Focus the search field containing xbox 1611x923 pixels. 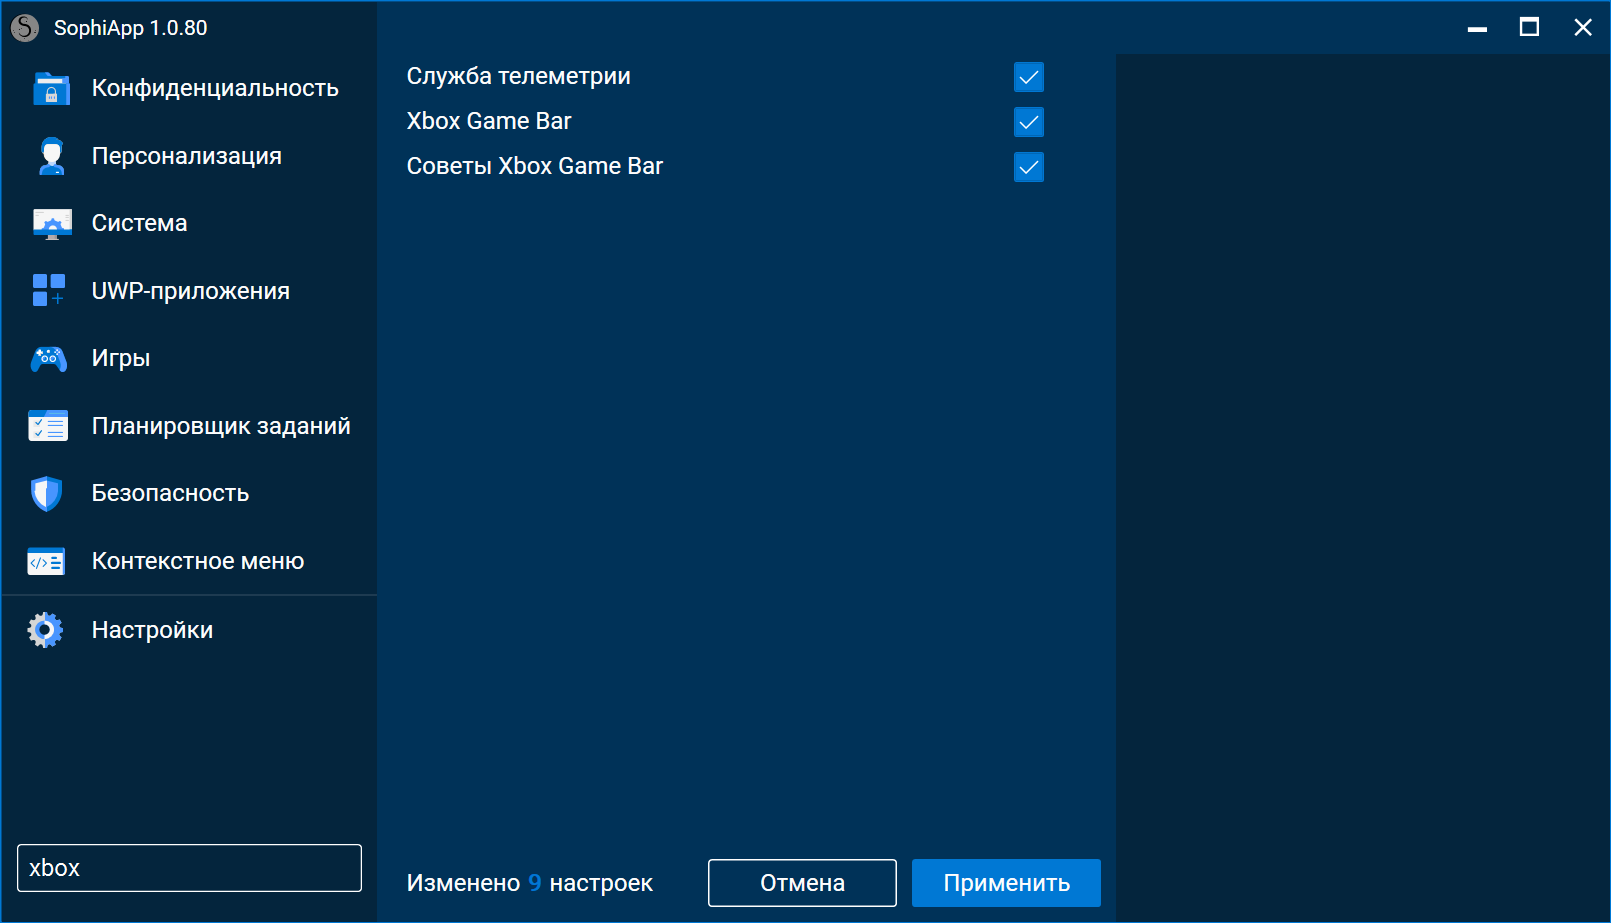click(x=189, y=868)
